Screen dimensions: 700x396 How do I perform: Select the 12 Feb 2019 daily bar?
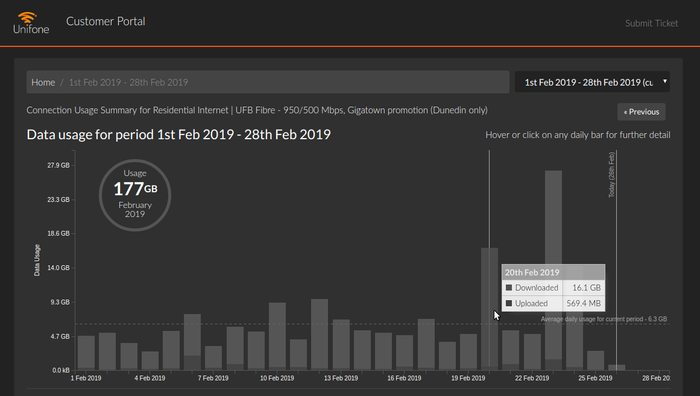point(320,334)
